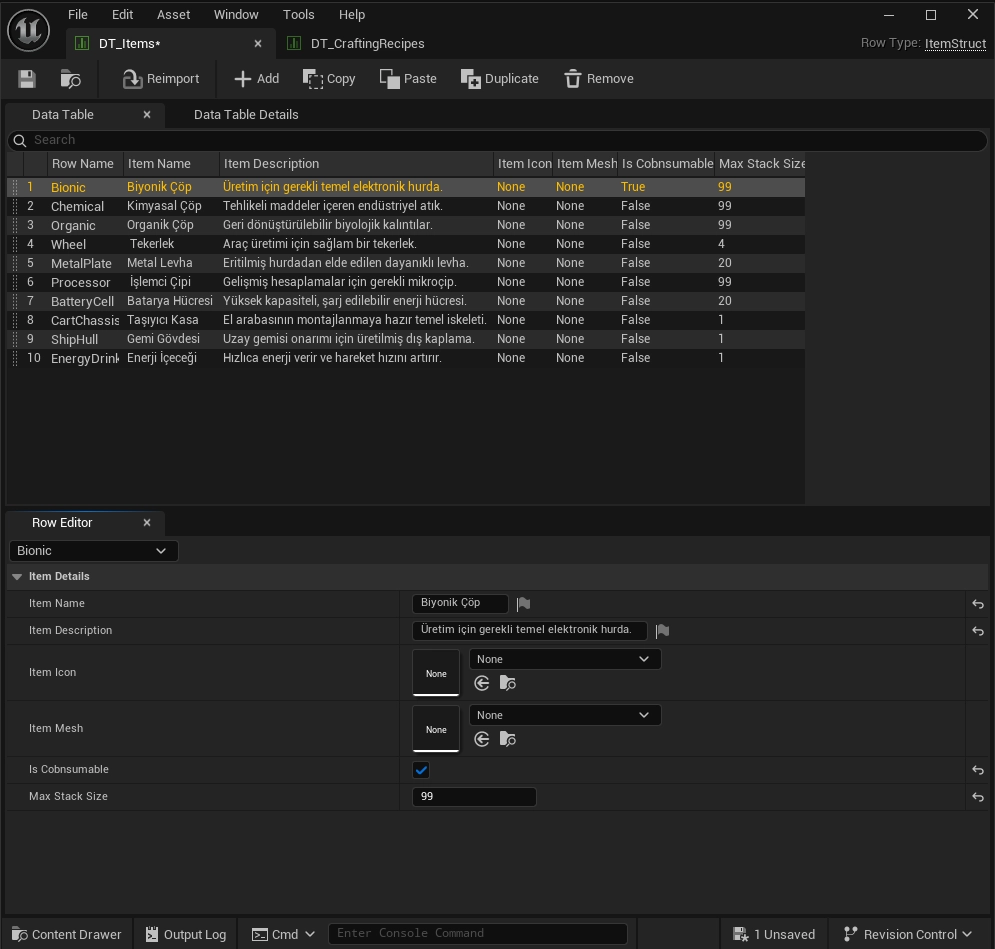Add a new row with the Add button
The width and height of the screenshot is (995, 949).
coord(256,79)
